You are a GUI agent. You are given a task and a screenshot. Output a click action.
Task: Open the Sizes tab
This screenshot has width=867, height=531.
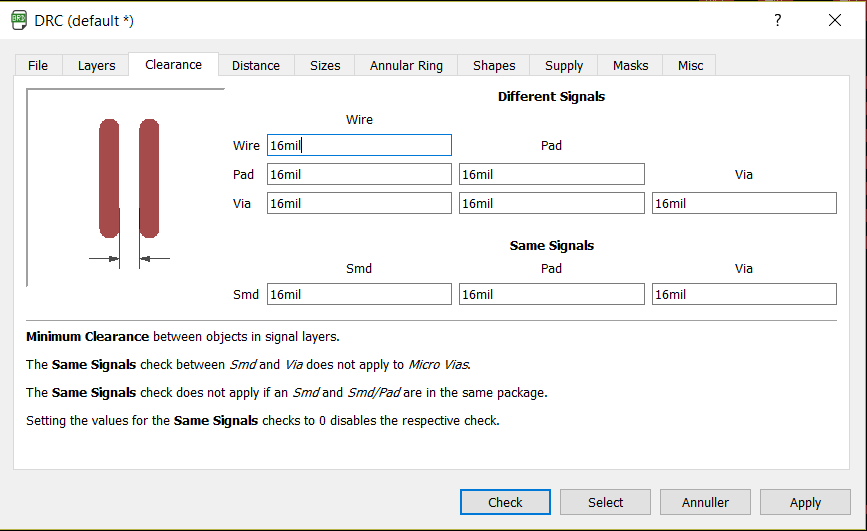325,65
